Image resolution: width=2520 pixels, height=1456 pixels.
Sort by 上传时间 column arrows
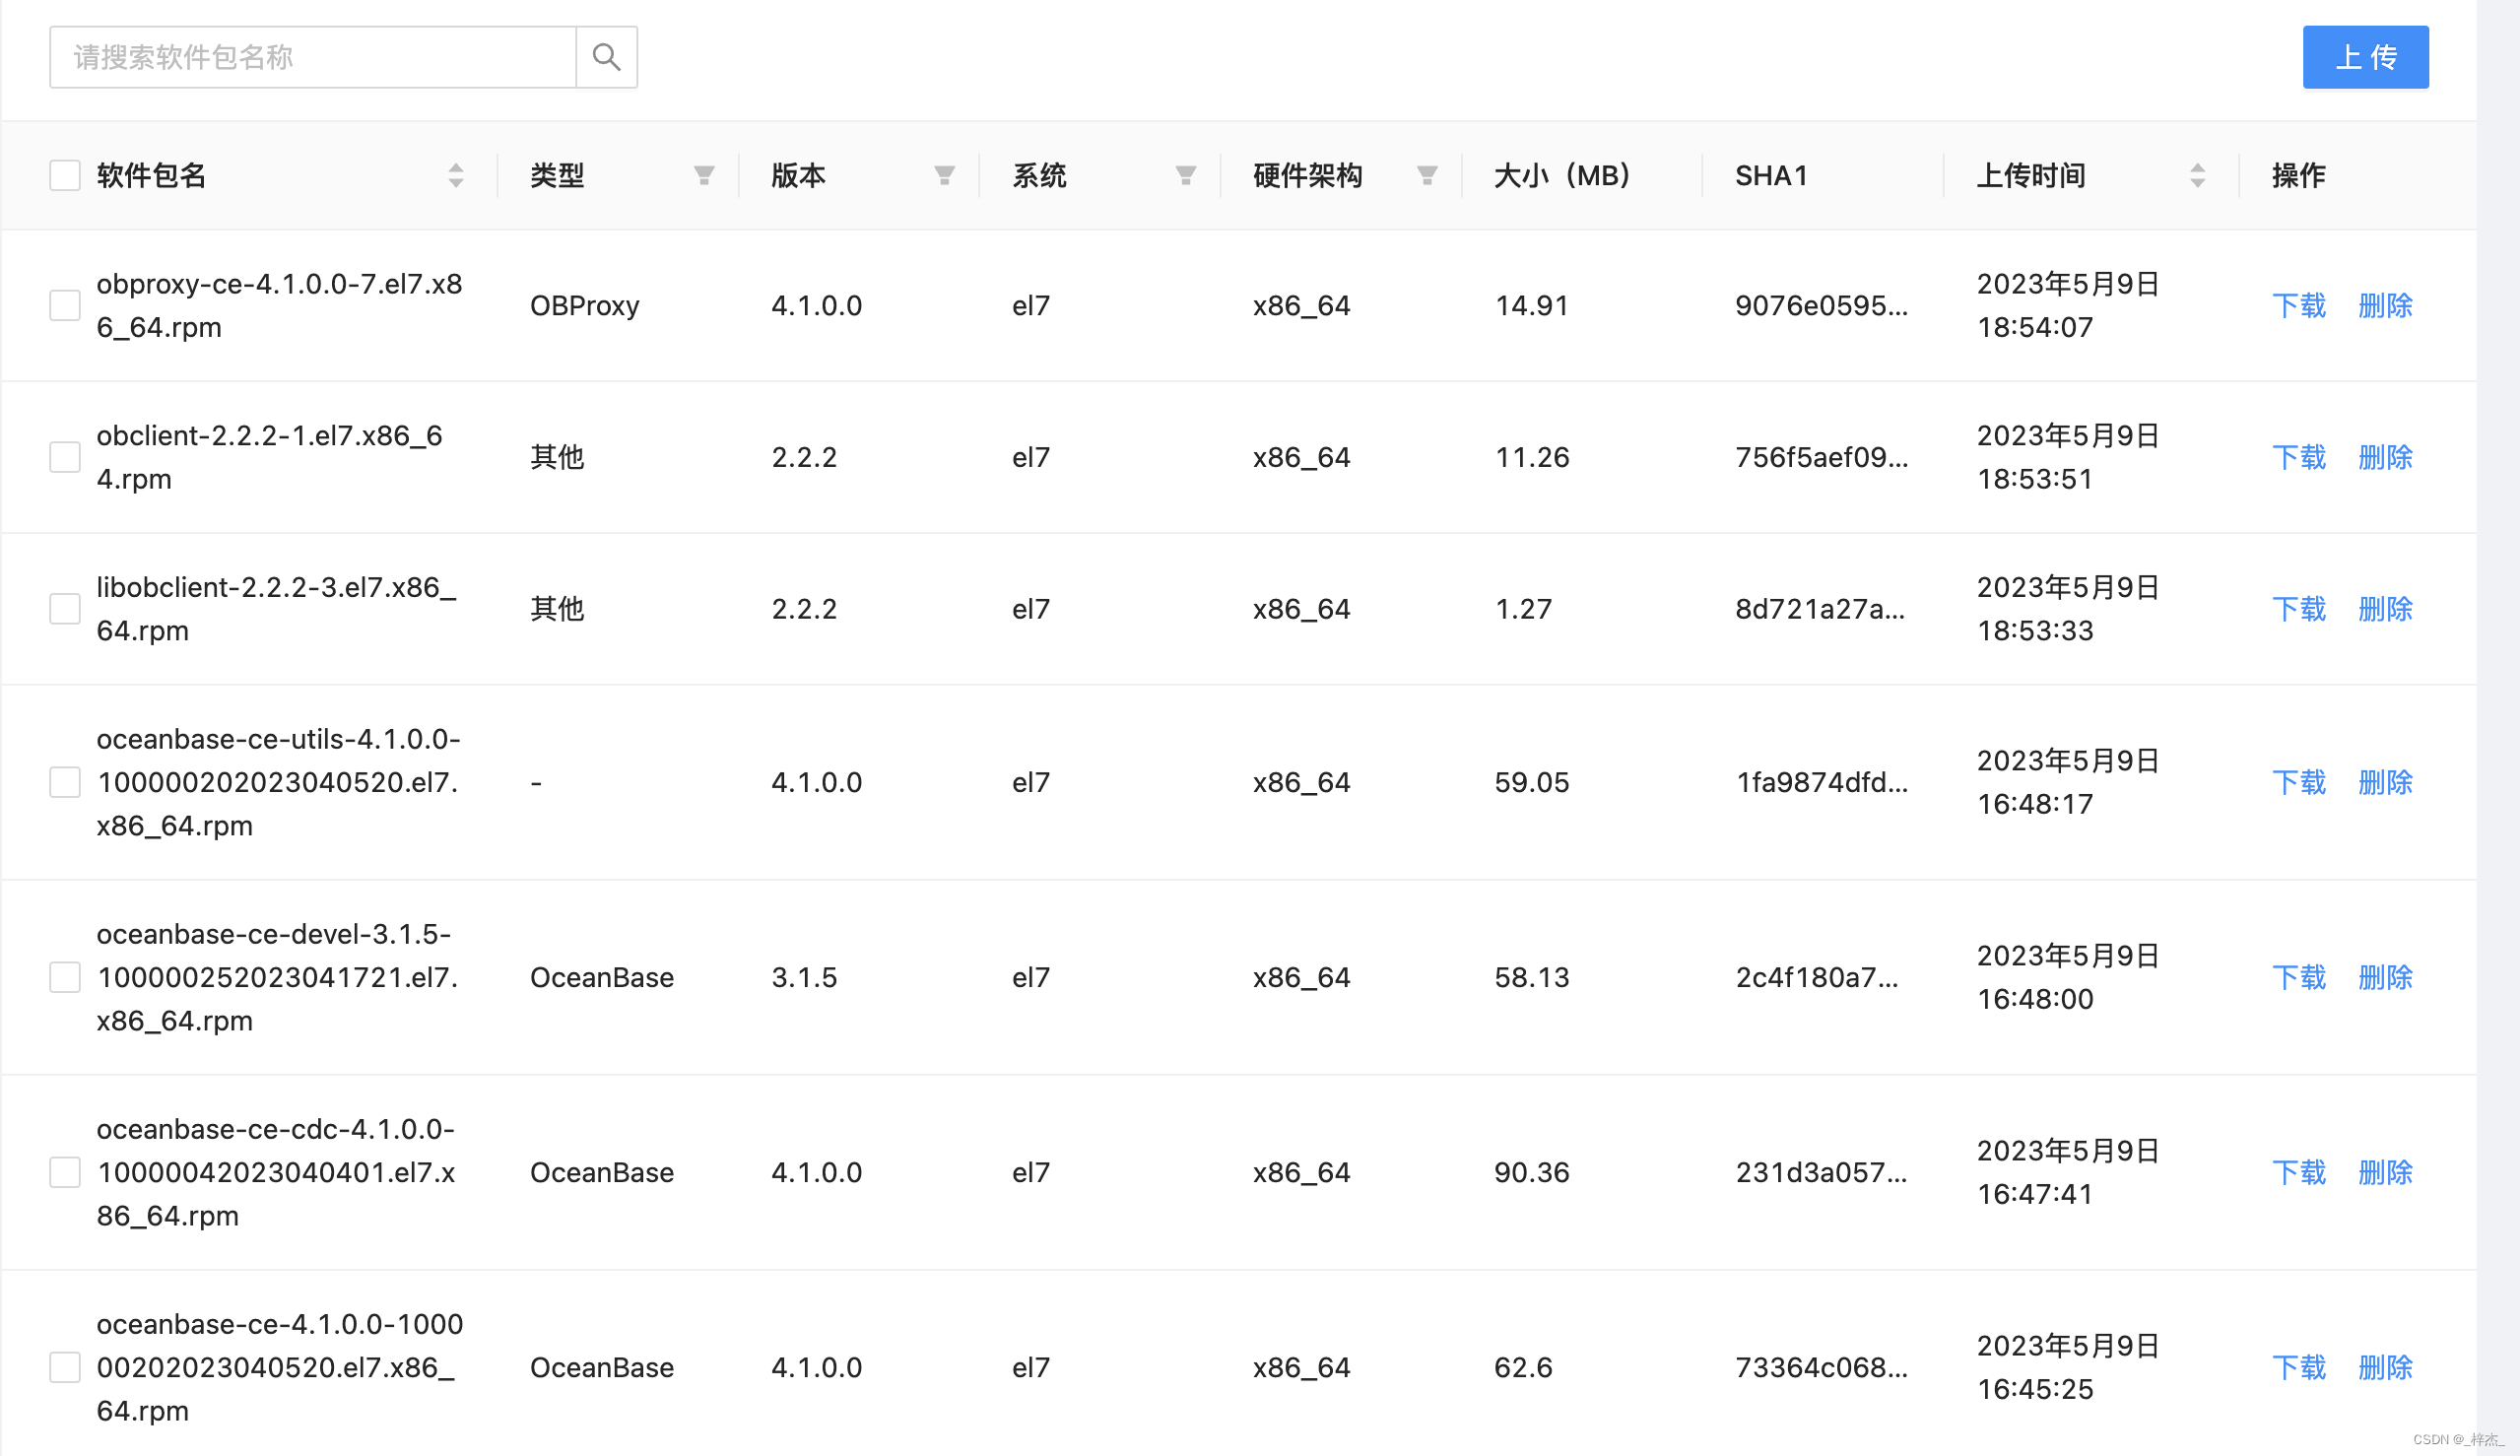tap(2197, 176)
